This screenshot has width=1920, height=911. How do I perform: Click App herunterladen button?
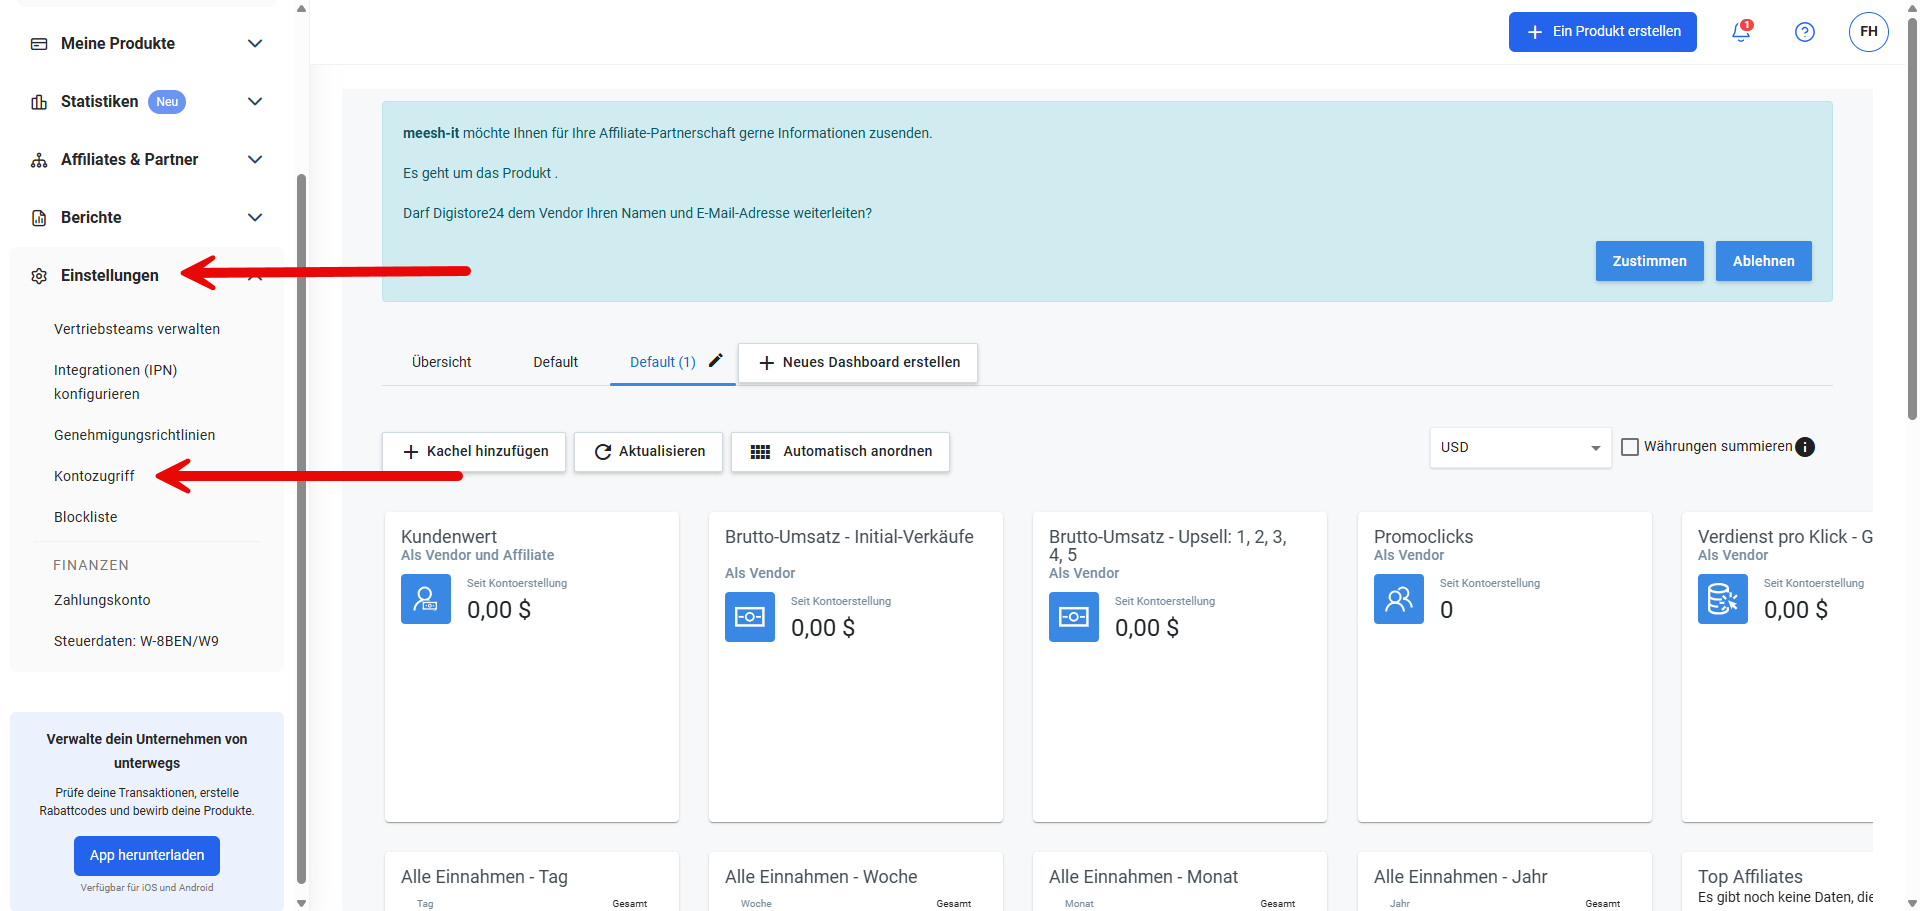coord(147,856)
